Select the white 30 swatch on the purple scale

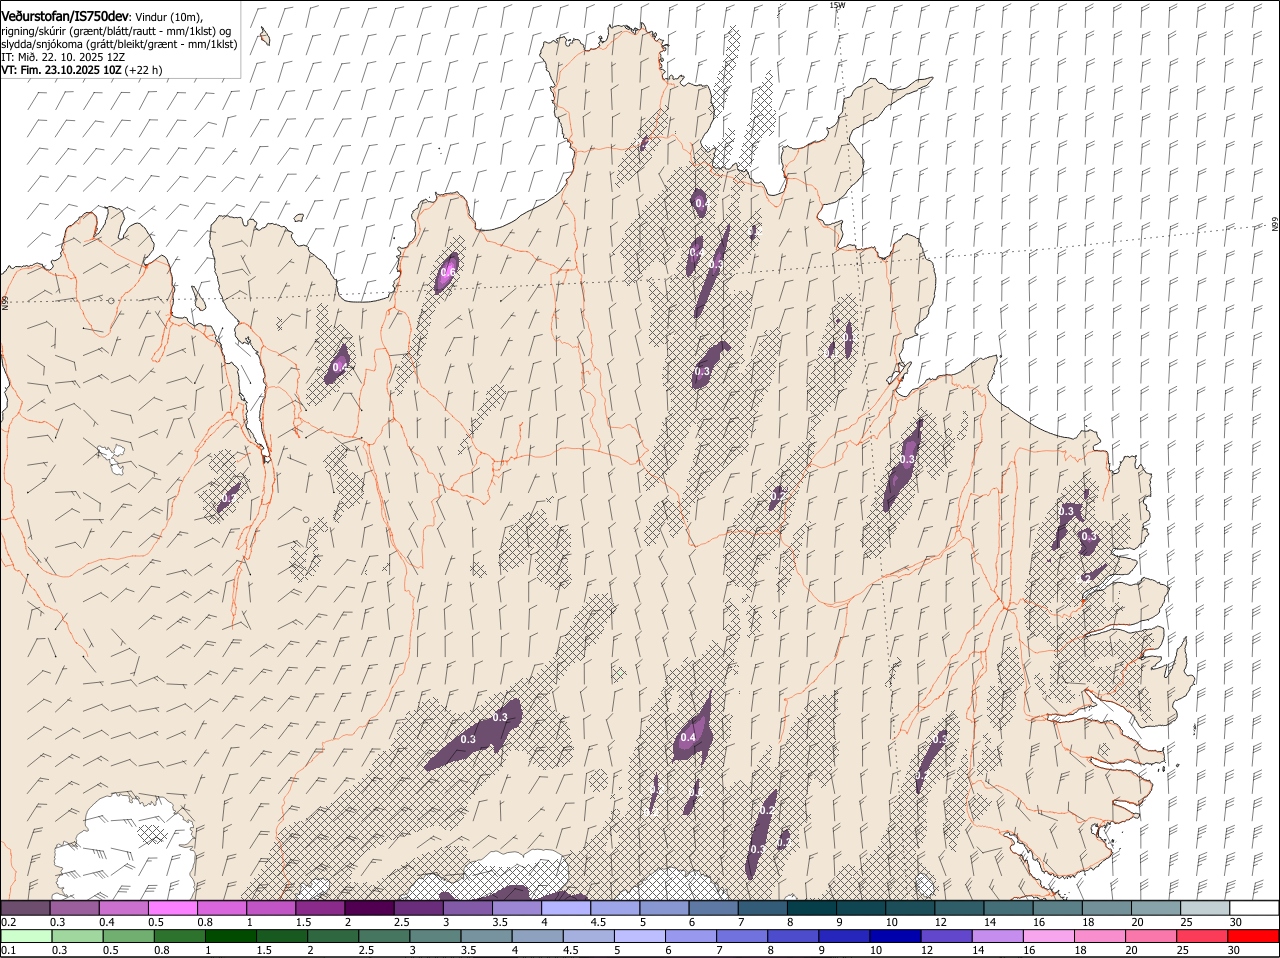1254,907
